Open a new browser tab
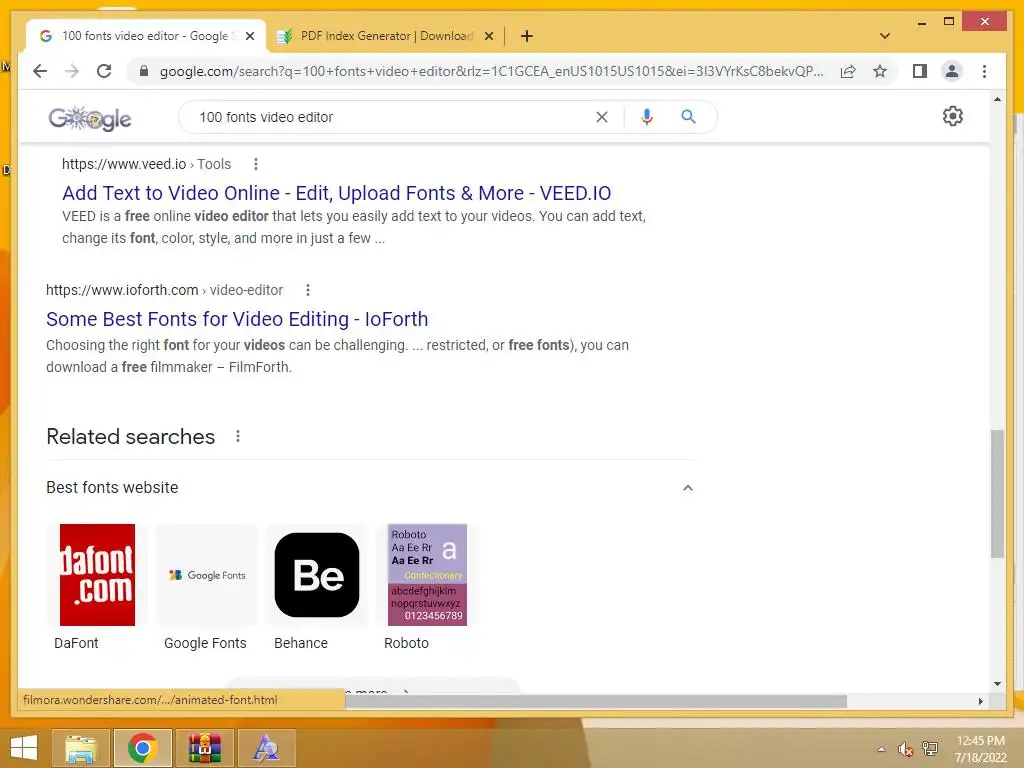The width and height of the screenshot is (1024, 768). click(x=527, y=36)
